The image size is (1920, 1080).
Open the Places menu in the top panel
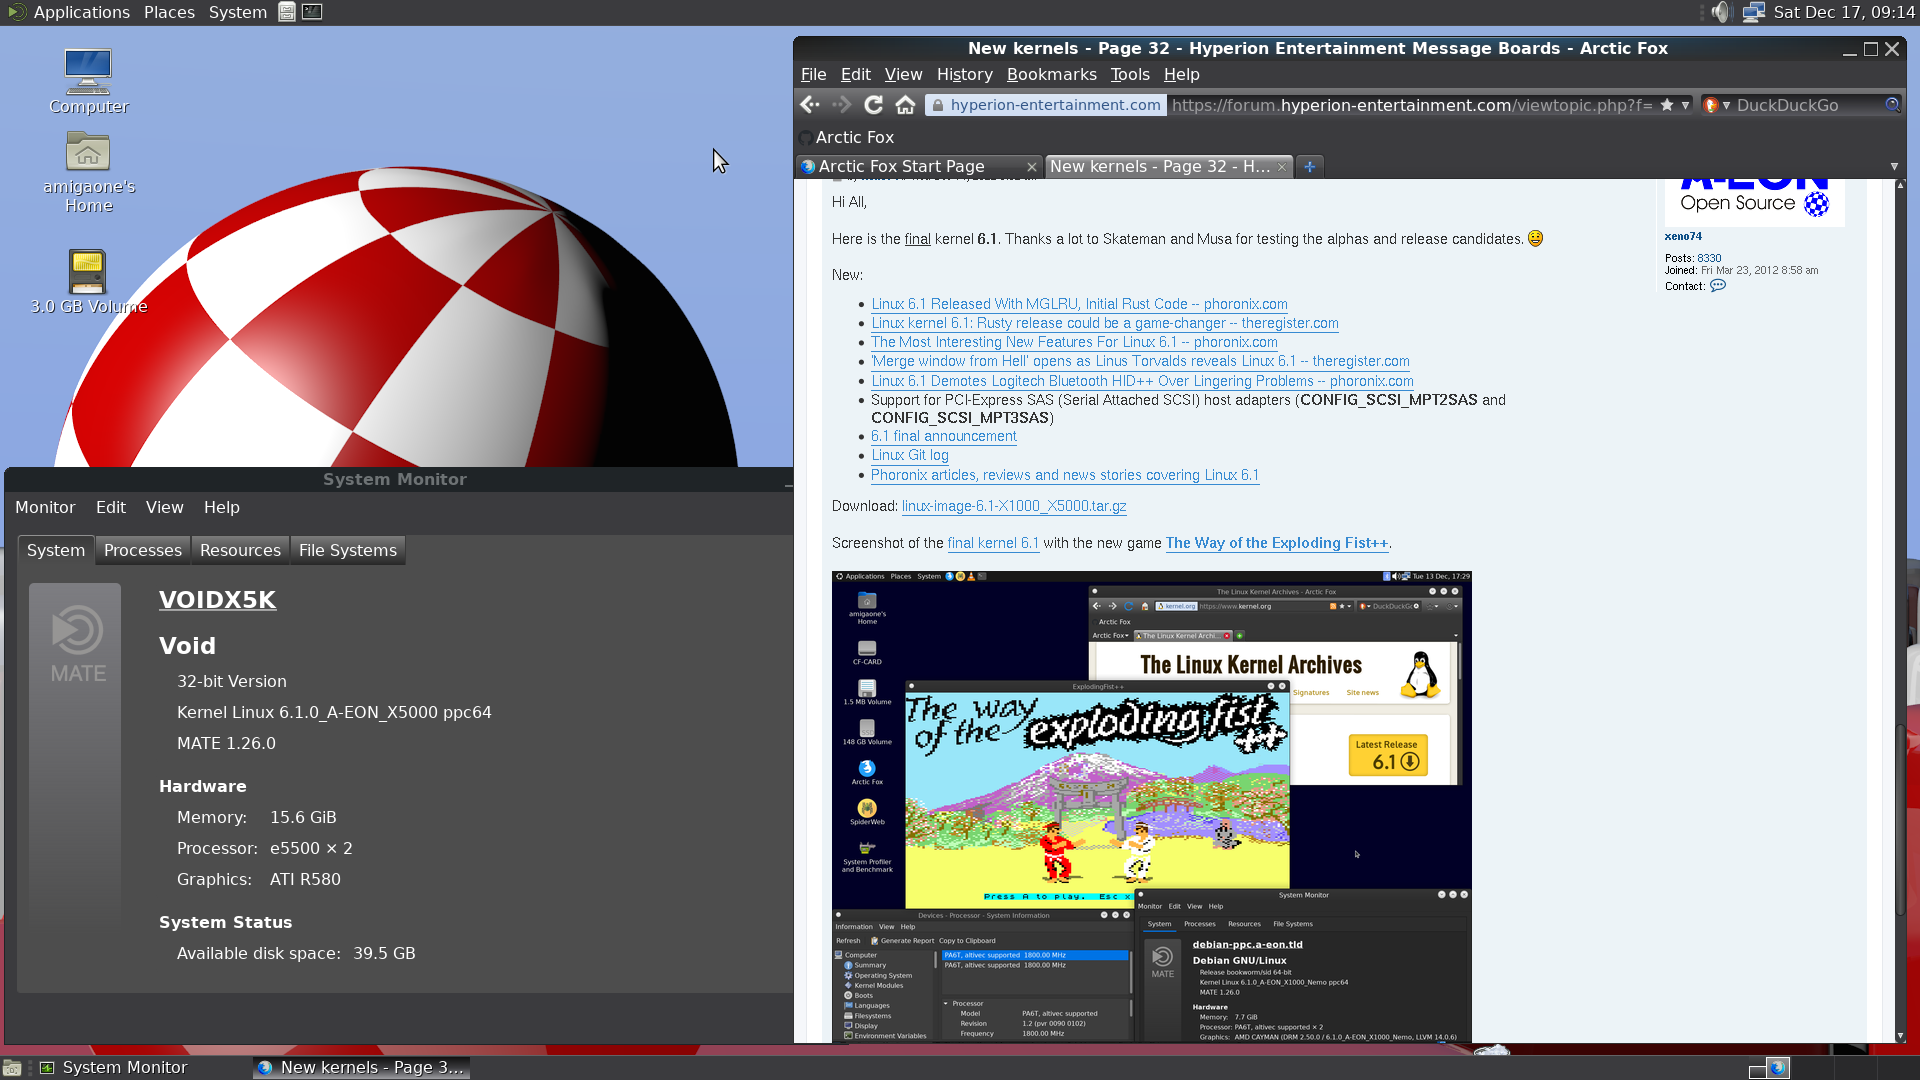(x=169, y=12)
